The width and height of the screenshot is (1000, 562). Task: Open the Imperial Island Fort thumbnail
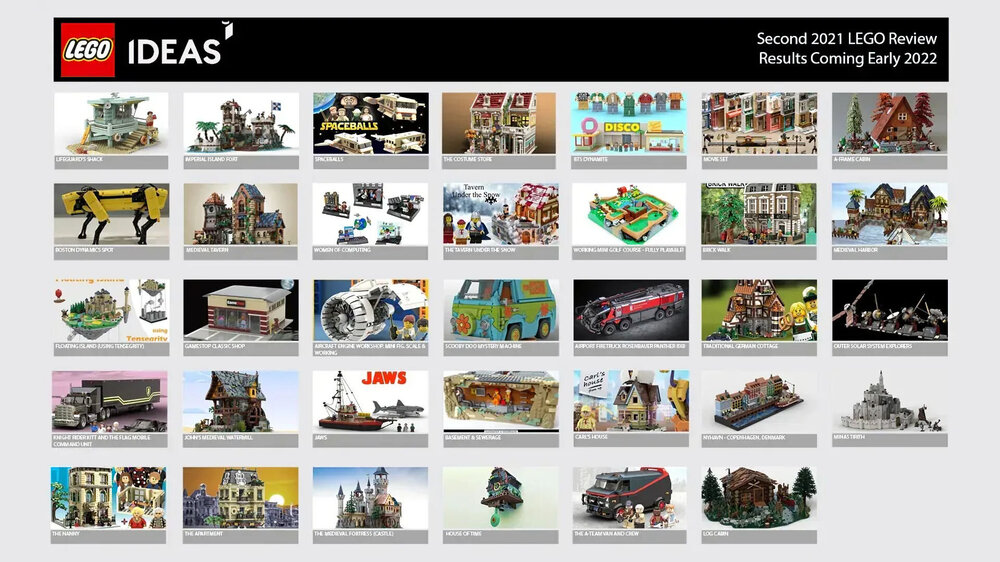pos(241,124)
